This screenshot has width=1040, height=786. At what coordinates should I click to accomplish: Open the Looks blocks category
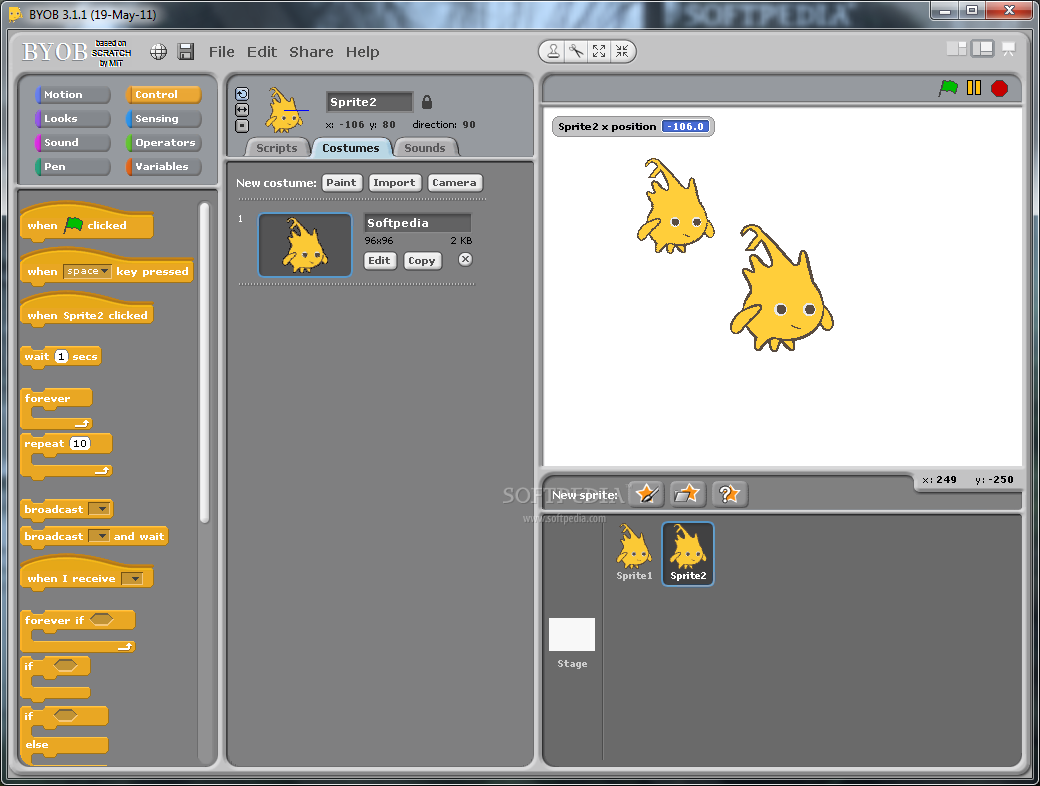tap(72, 119)
